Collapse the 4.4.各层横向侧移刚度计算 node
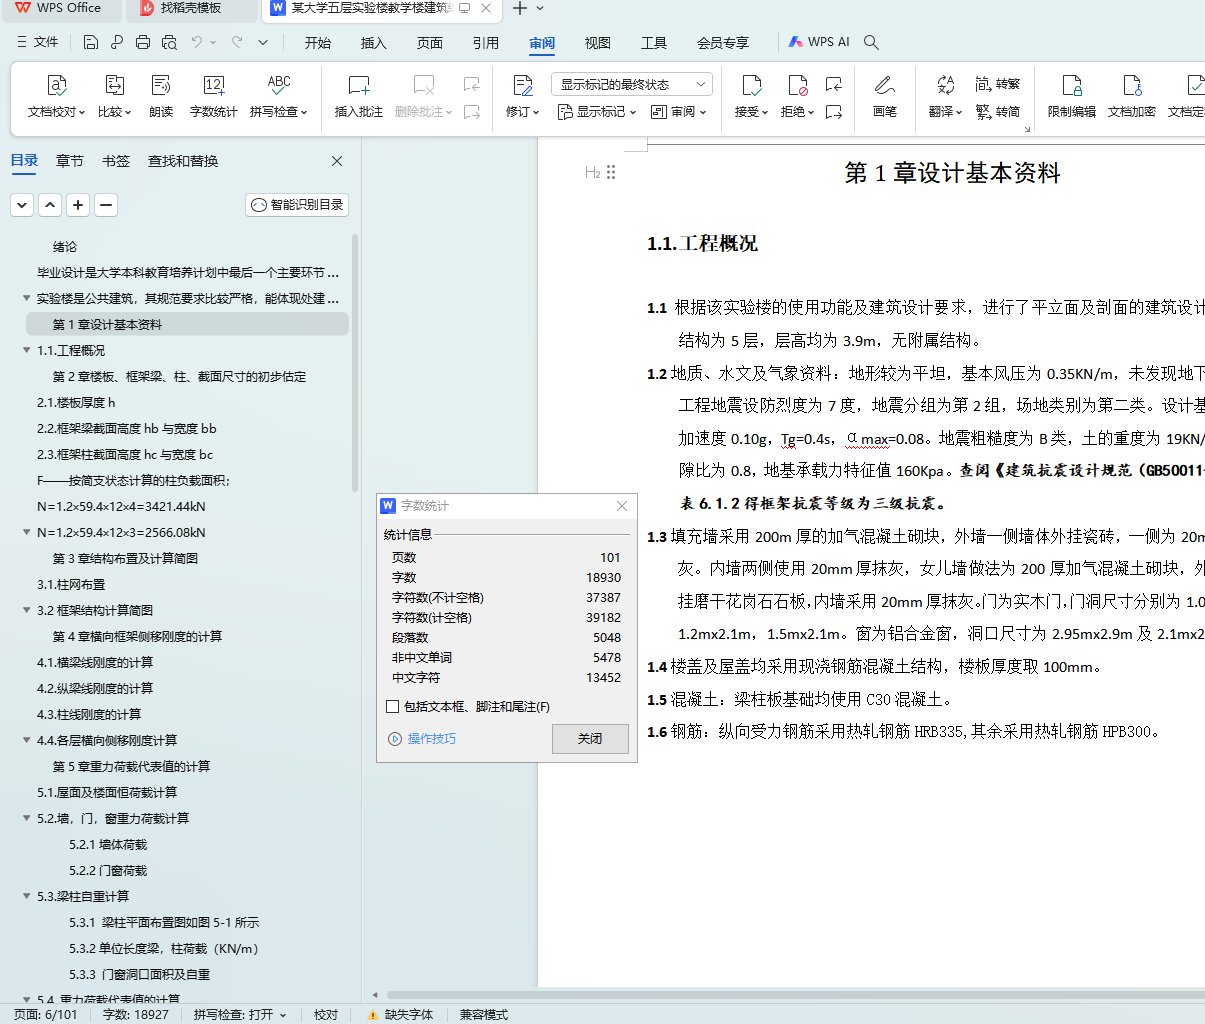1205x1024 pixels. pos(27,740)
